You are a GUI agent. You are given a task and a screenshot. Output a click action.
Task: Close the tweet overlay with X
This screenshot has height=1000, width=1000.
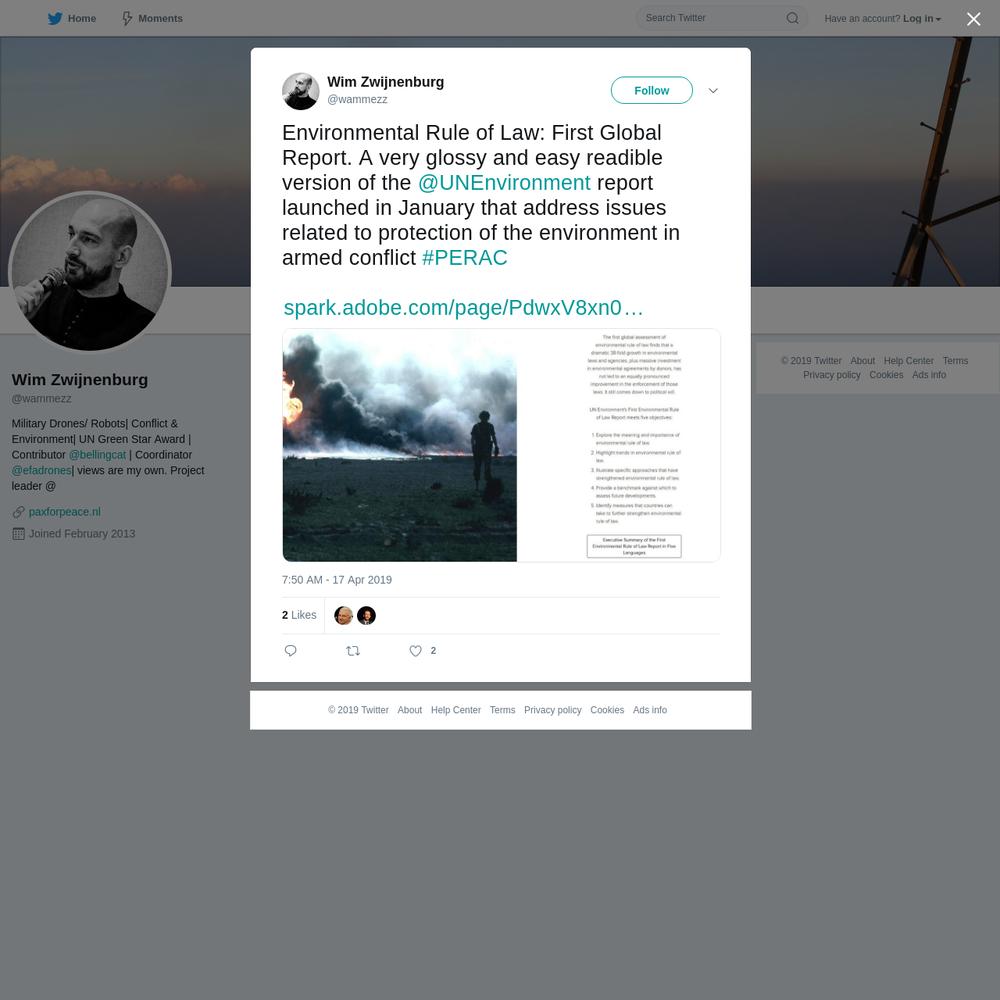(973, 19)
